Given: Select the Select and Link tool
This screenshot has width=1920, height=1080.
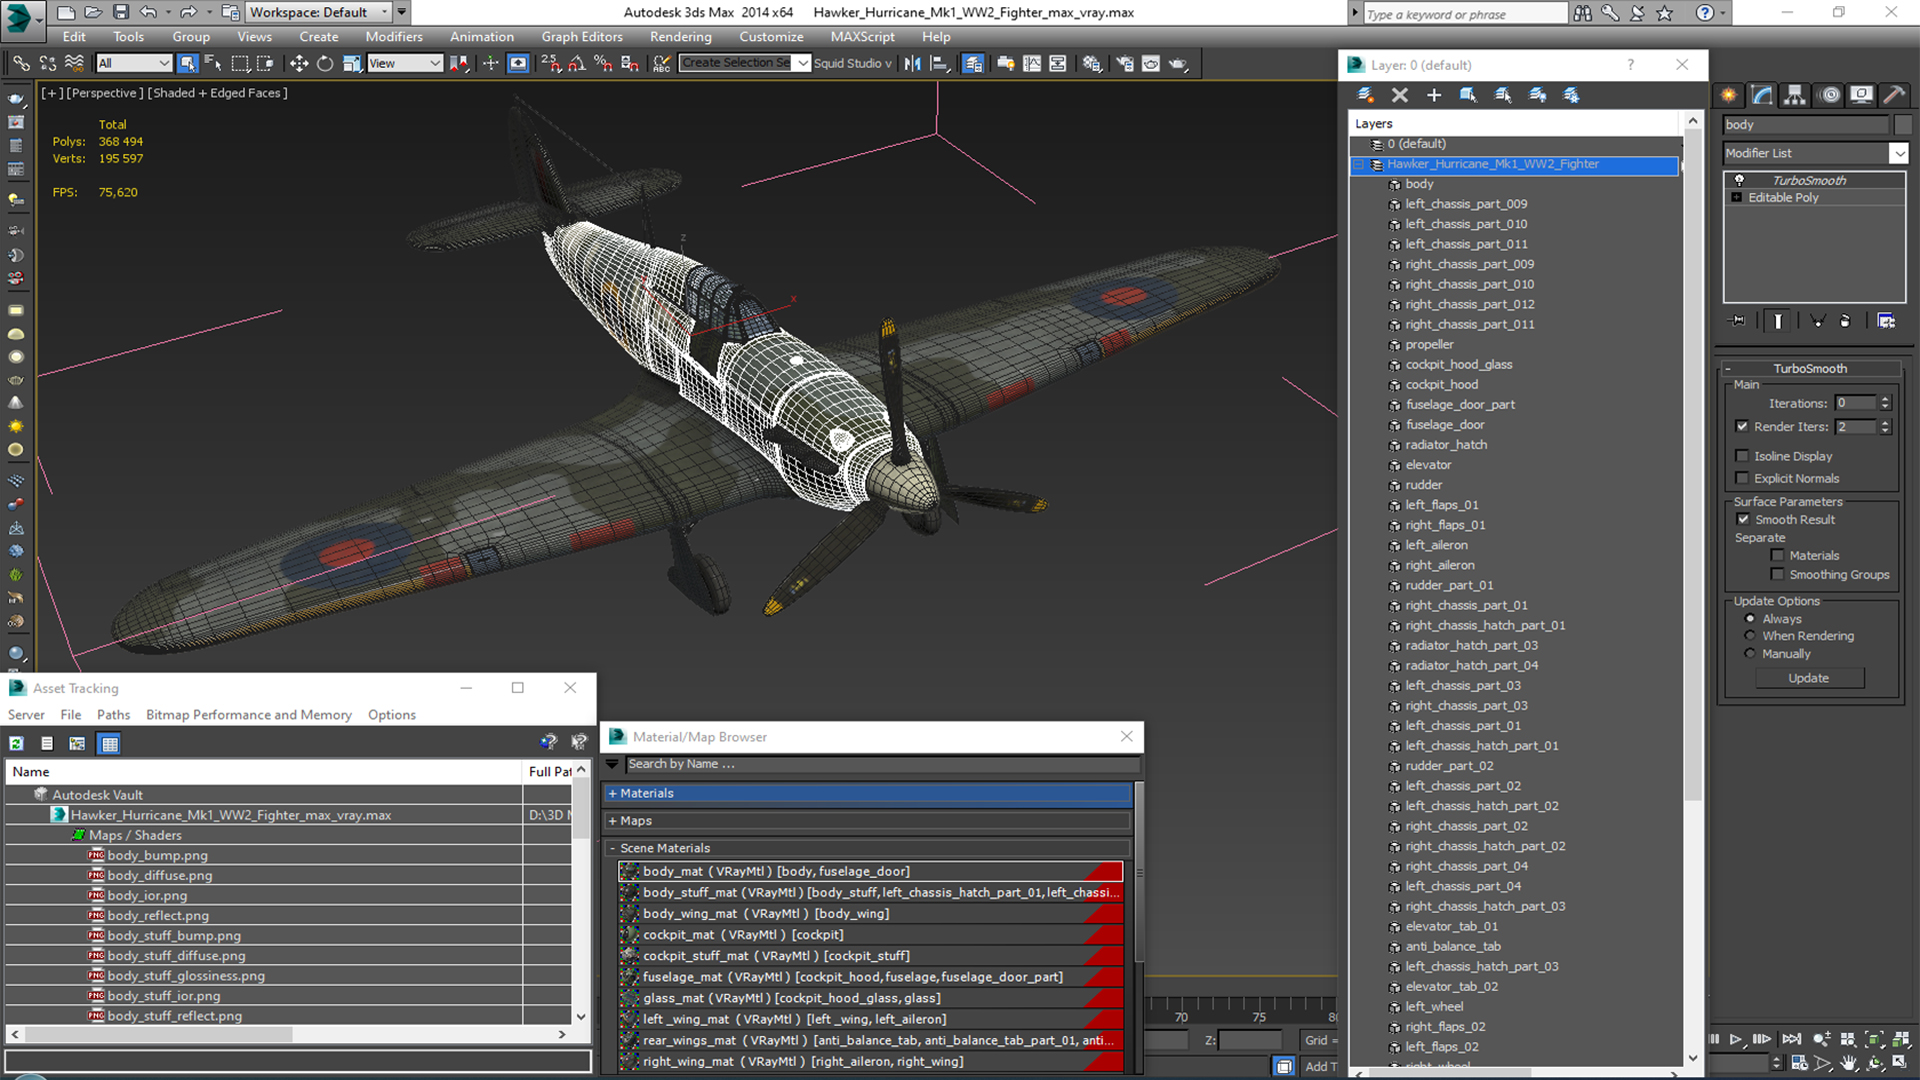Looking at the screenshot, I should (21, 63).
